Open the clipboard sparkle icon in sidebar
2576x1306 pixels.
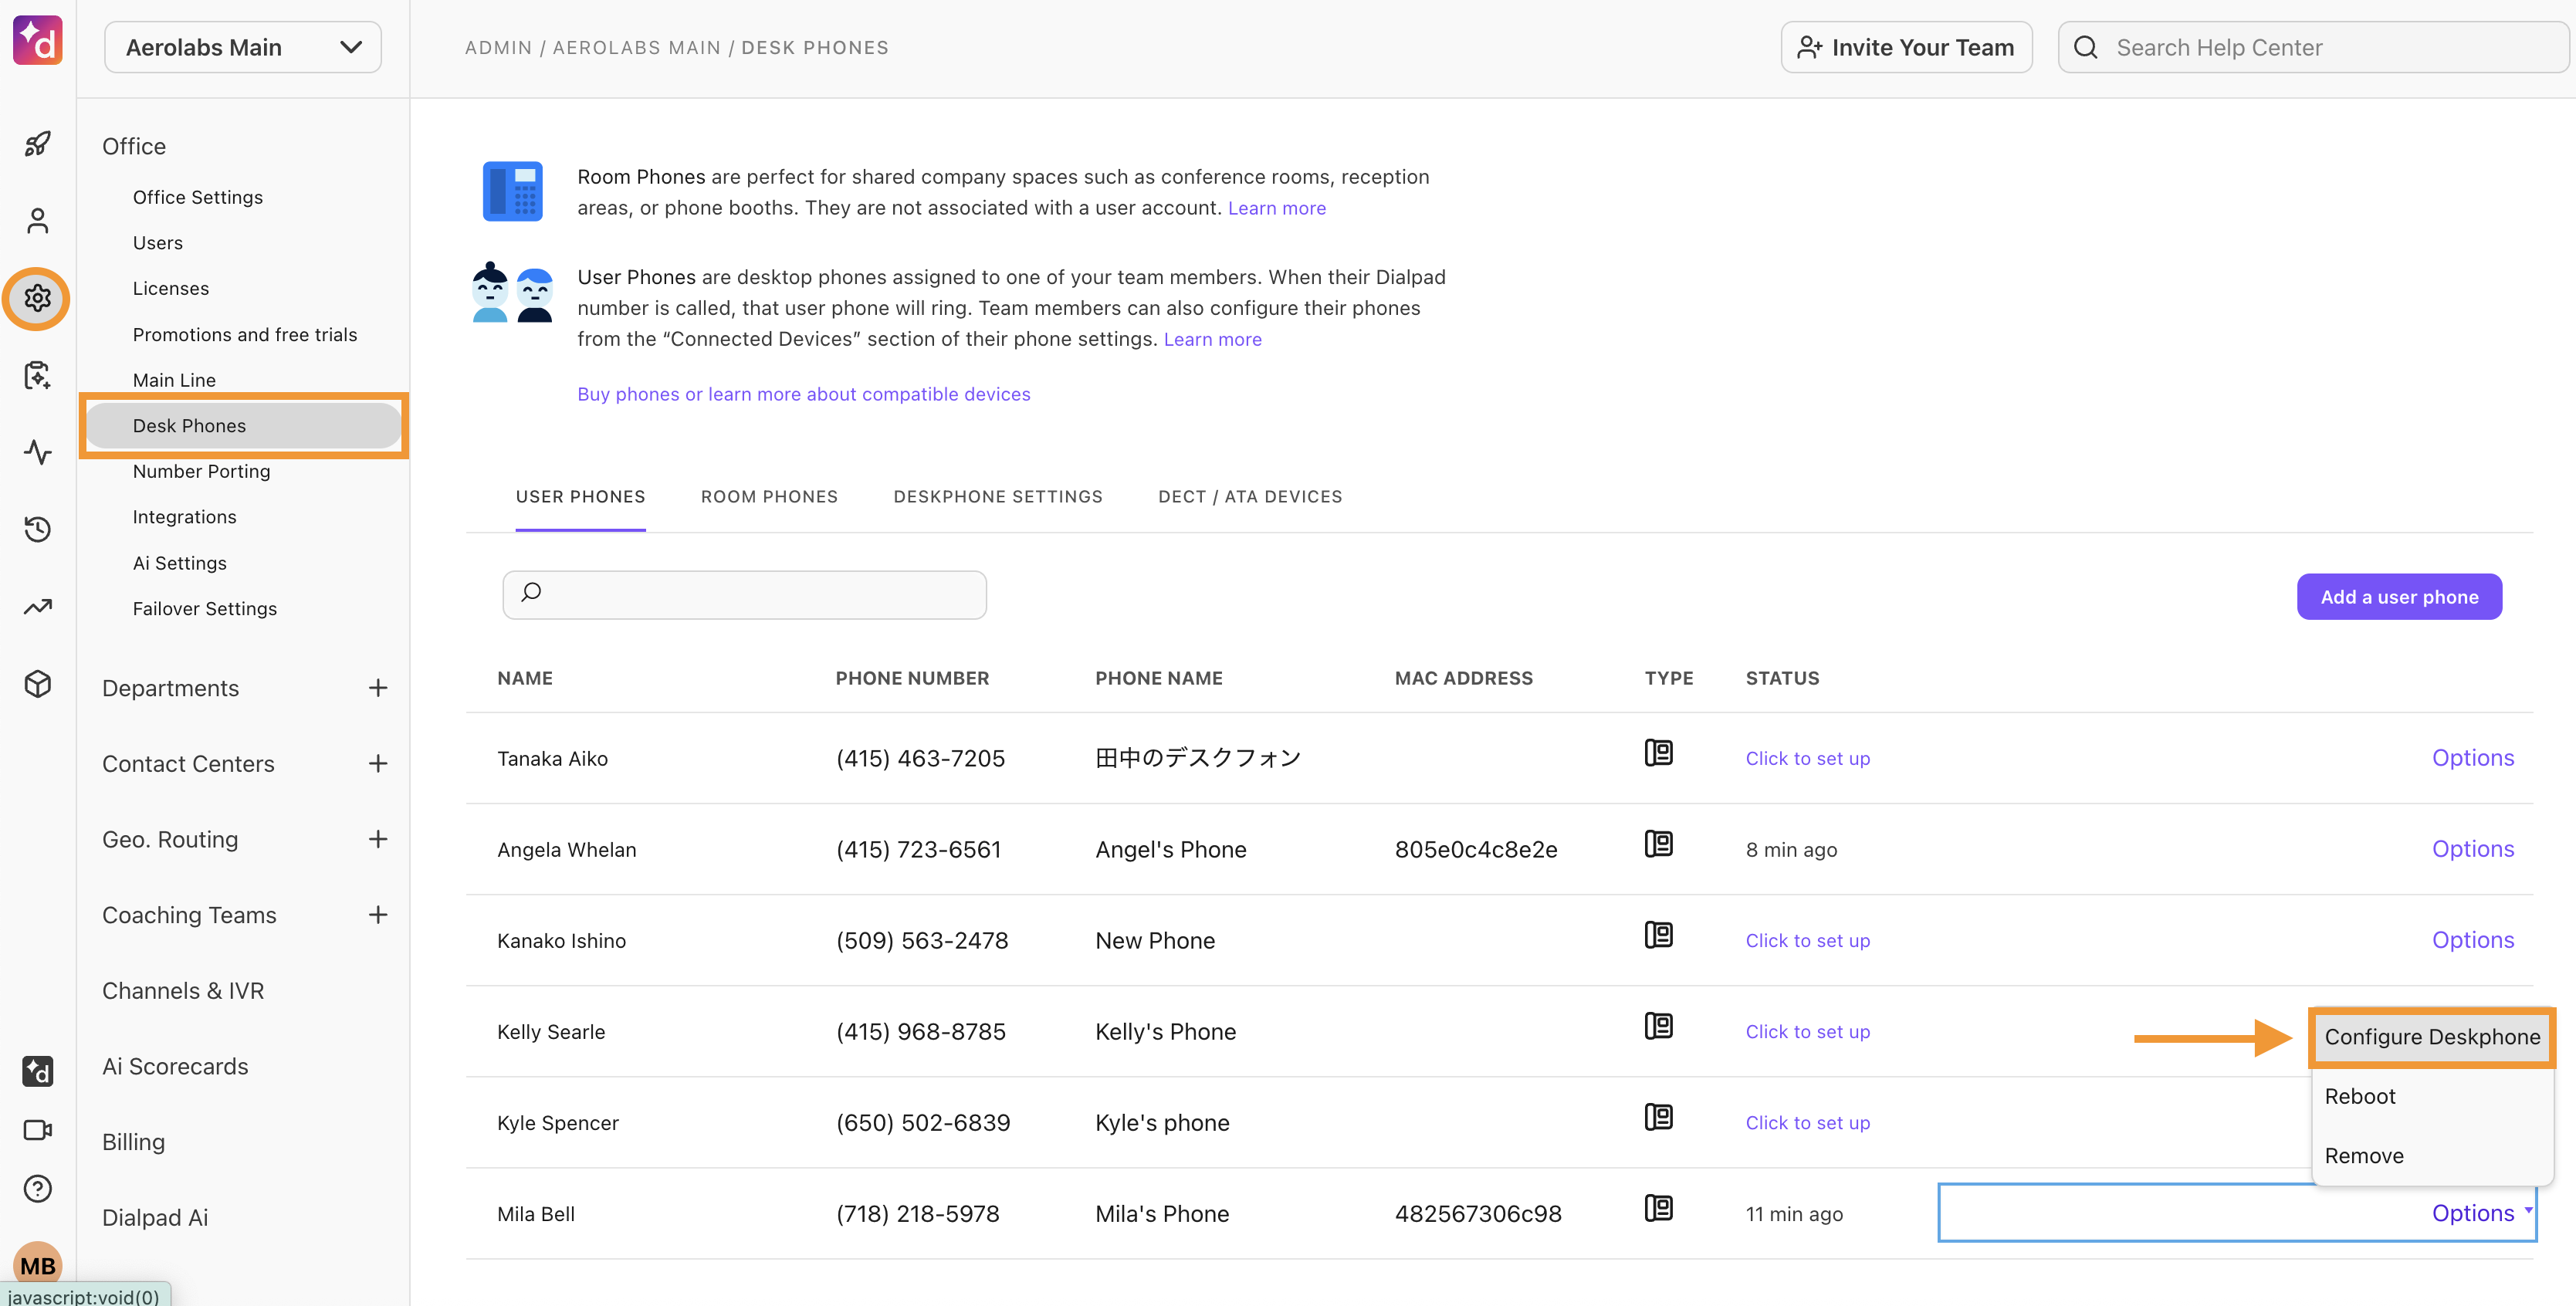[x=37, y=375]
